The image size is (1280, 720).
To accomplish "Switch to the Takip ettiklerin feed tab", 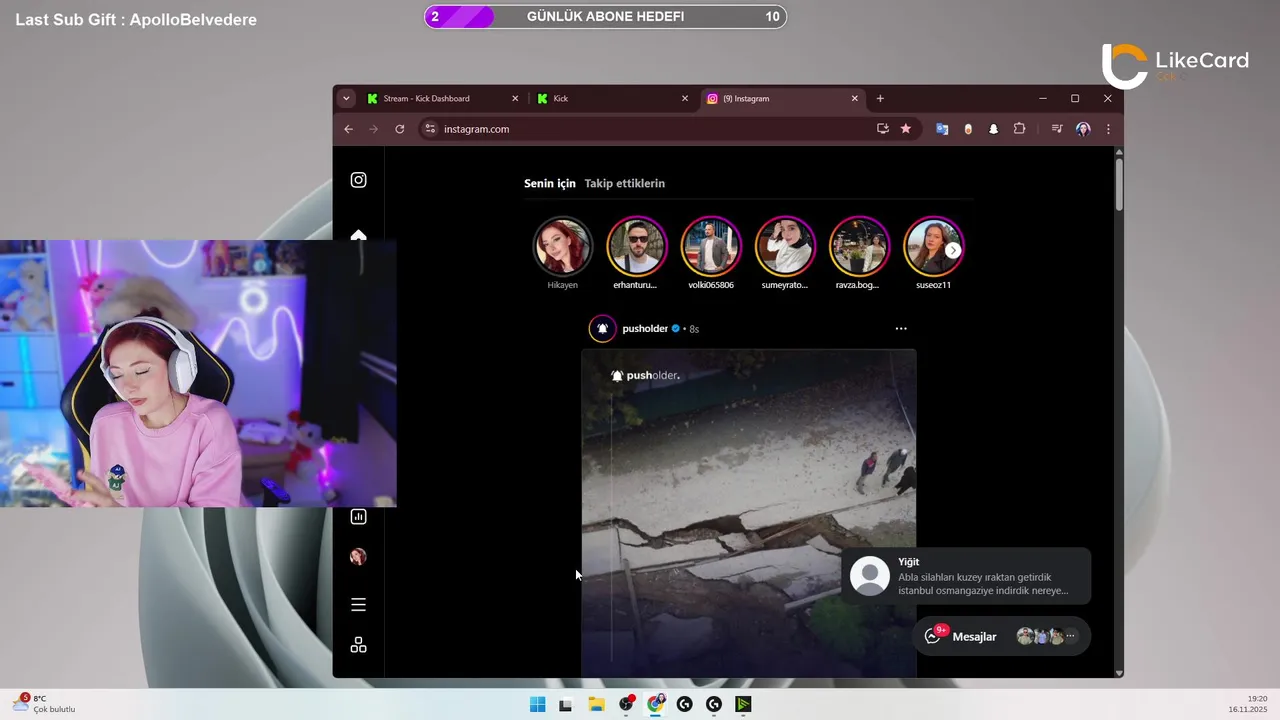I will pyautogui.click(x=625, y=183).
